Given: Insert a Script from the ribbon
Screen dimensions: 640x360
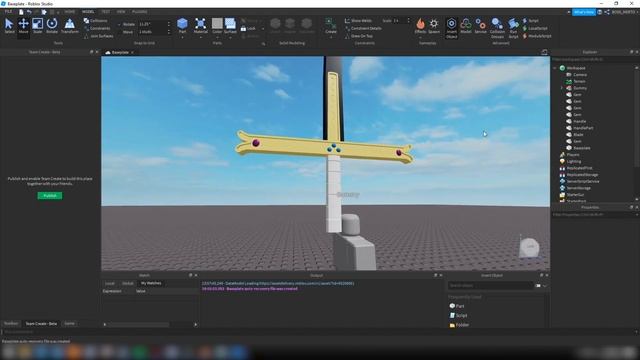Looking at the screenshot, I should (531, 20).
